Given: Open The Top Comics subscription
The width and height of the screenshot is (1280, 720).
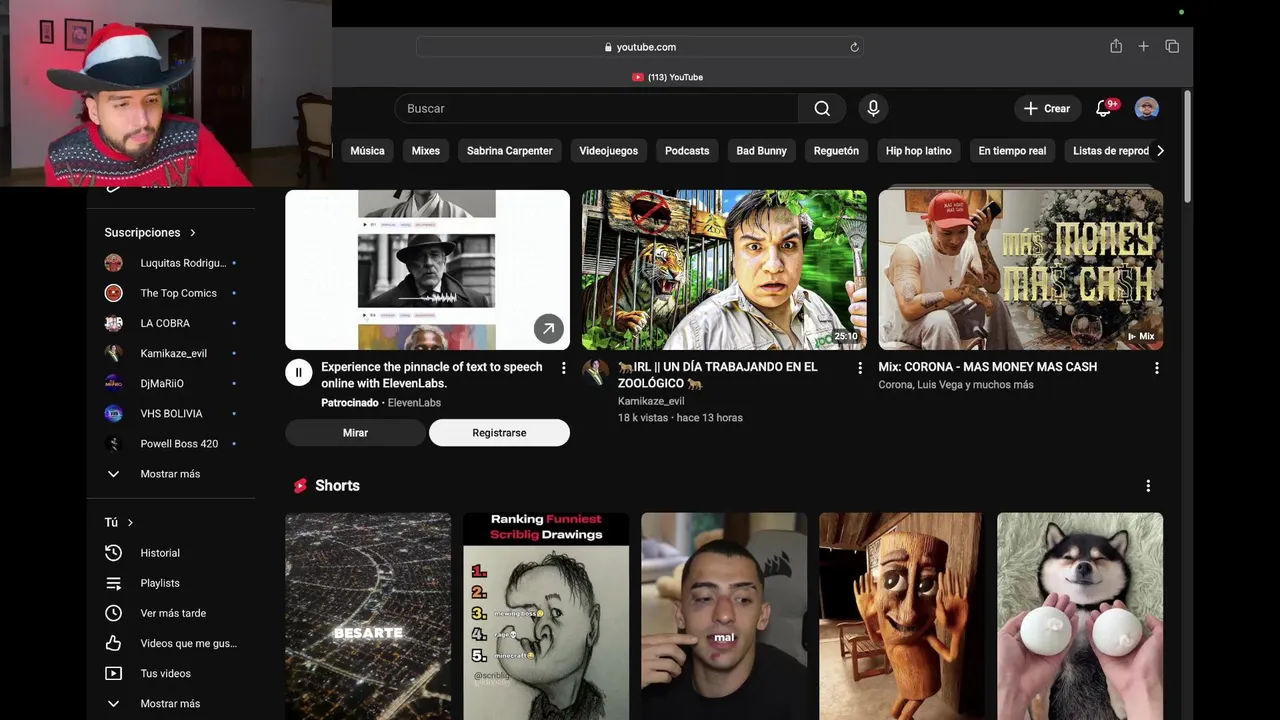Looking at the screenshot, I should click(x=171, y=293).
